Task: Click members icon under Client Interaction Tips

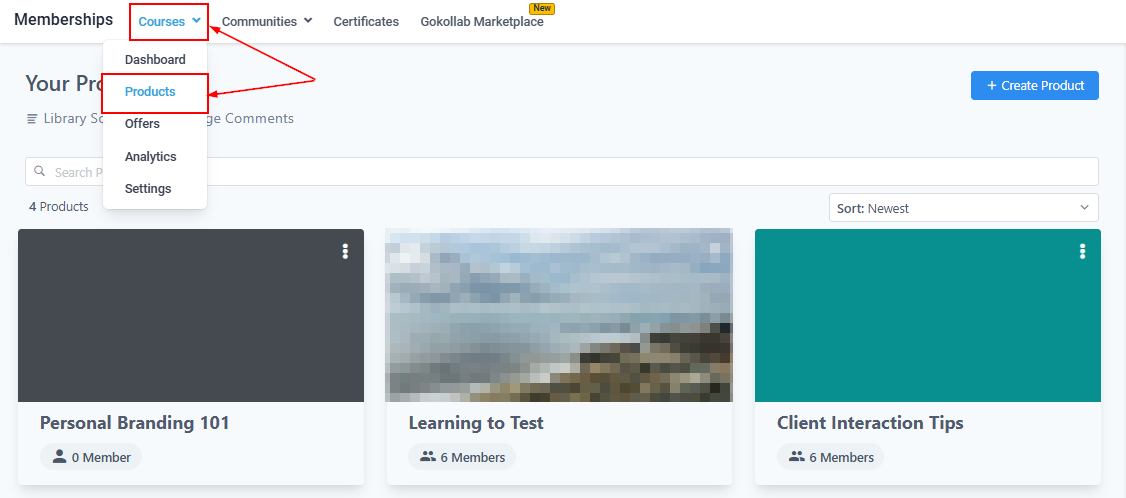Action: pyautogui.click(x=796, y=457)
